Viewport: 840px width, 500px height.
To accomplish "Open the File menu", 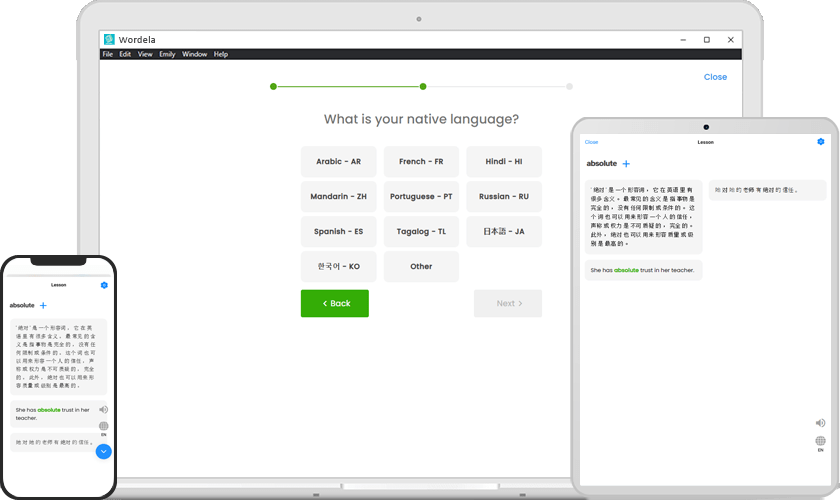I will click(108, 54).
